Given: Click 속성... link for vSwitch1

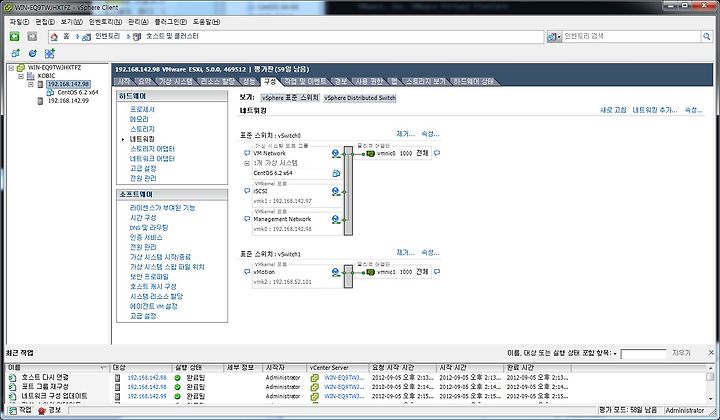Looking at the screenshot, I should [x=430, y=252].
